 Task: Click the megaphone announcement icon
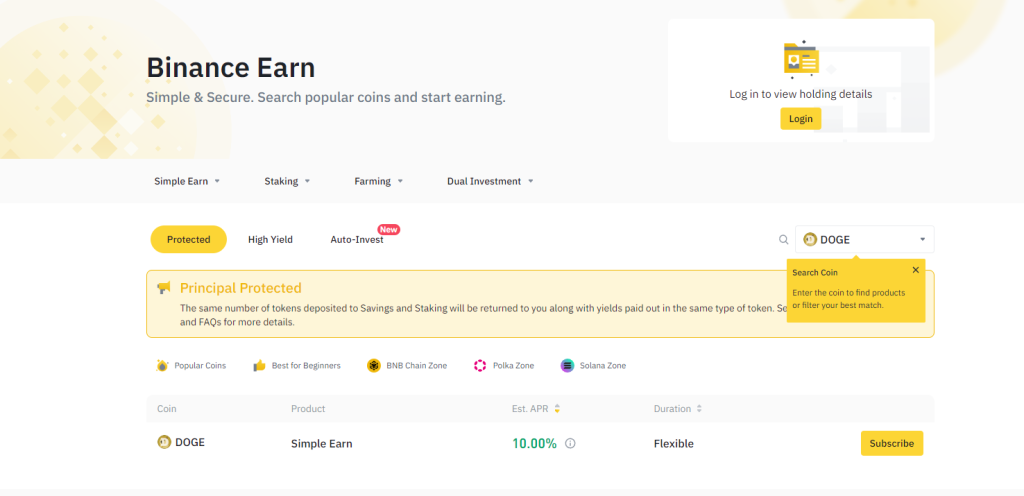(163, 288)
